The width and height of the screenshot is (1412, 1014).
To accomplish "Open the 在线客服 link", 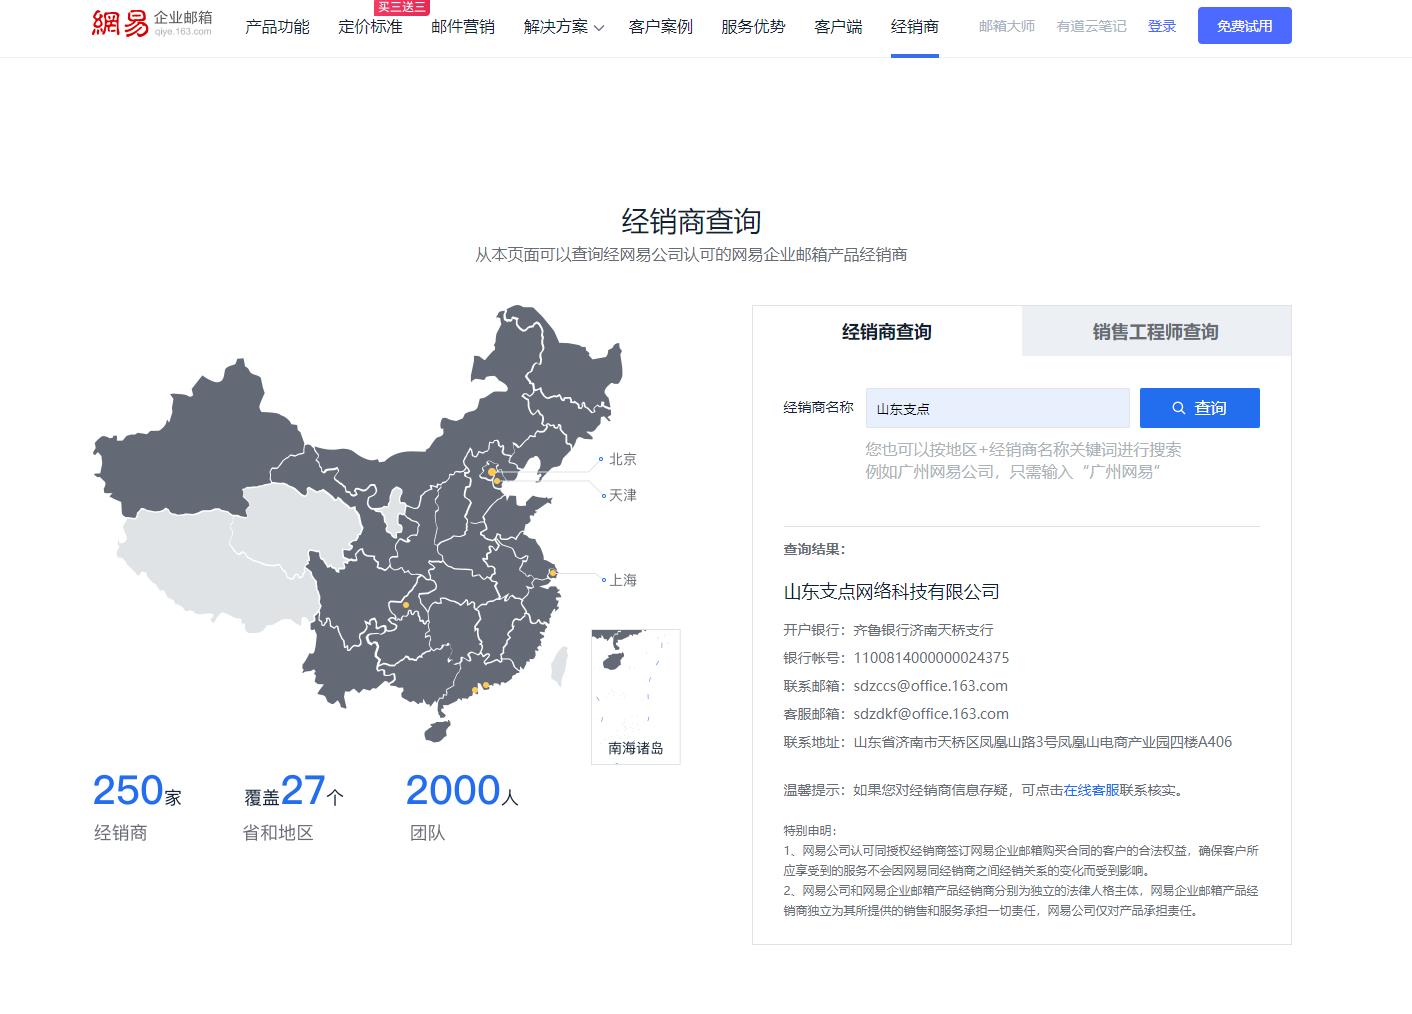I will [x=1089, y=789].
